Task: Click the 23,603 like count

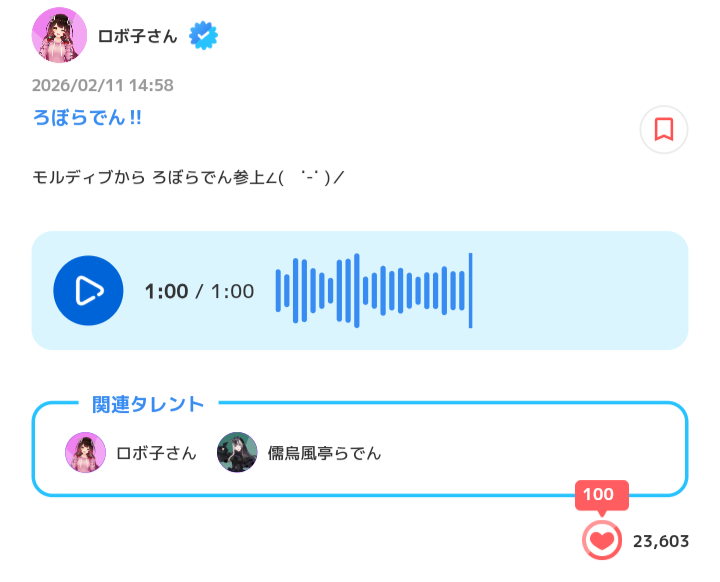Action: [x=661, y=541]
